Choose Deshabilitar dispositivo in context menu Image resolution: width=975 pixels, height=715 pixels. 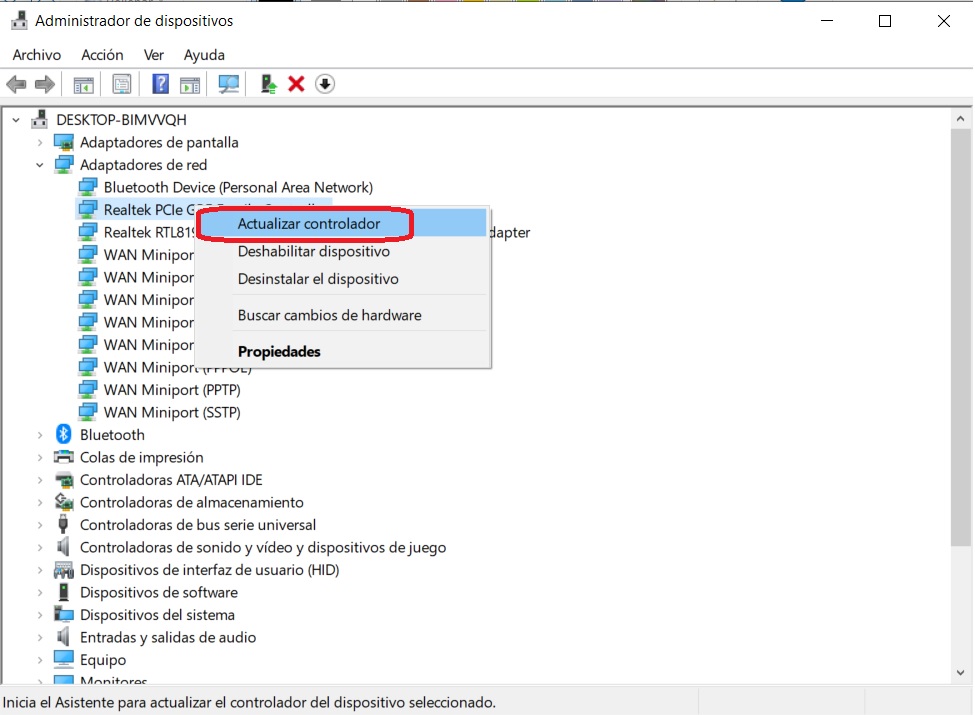(x=313, y=252)
